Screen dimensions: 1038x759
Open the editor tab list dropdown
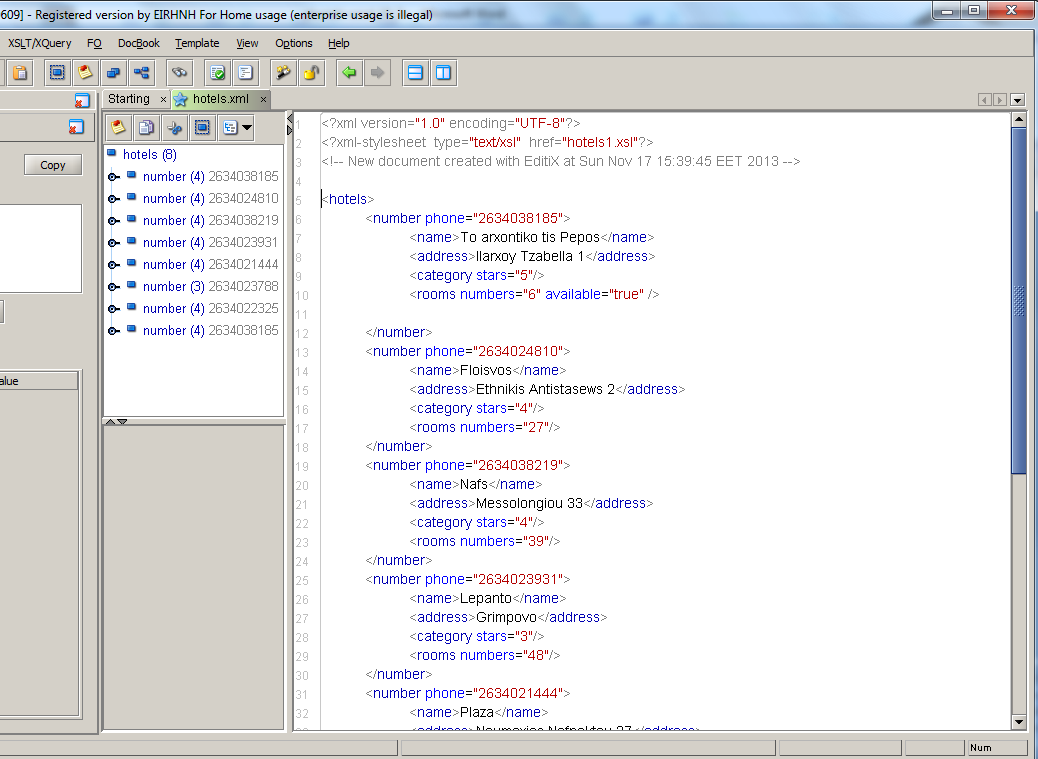point(1017,100)
